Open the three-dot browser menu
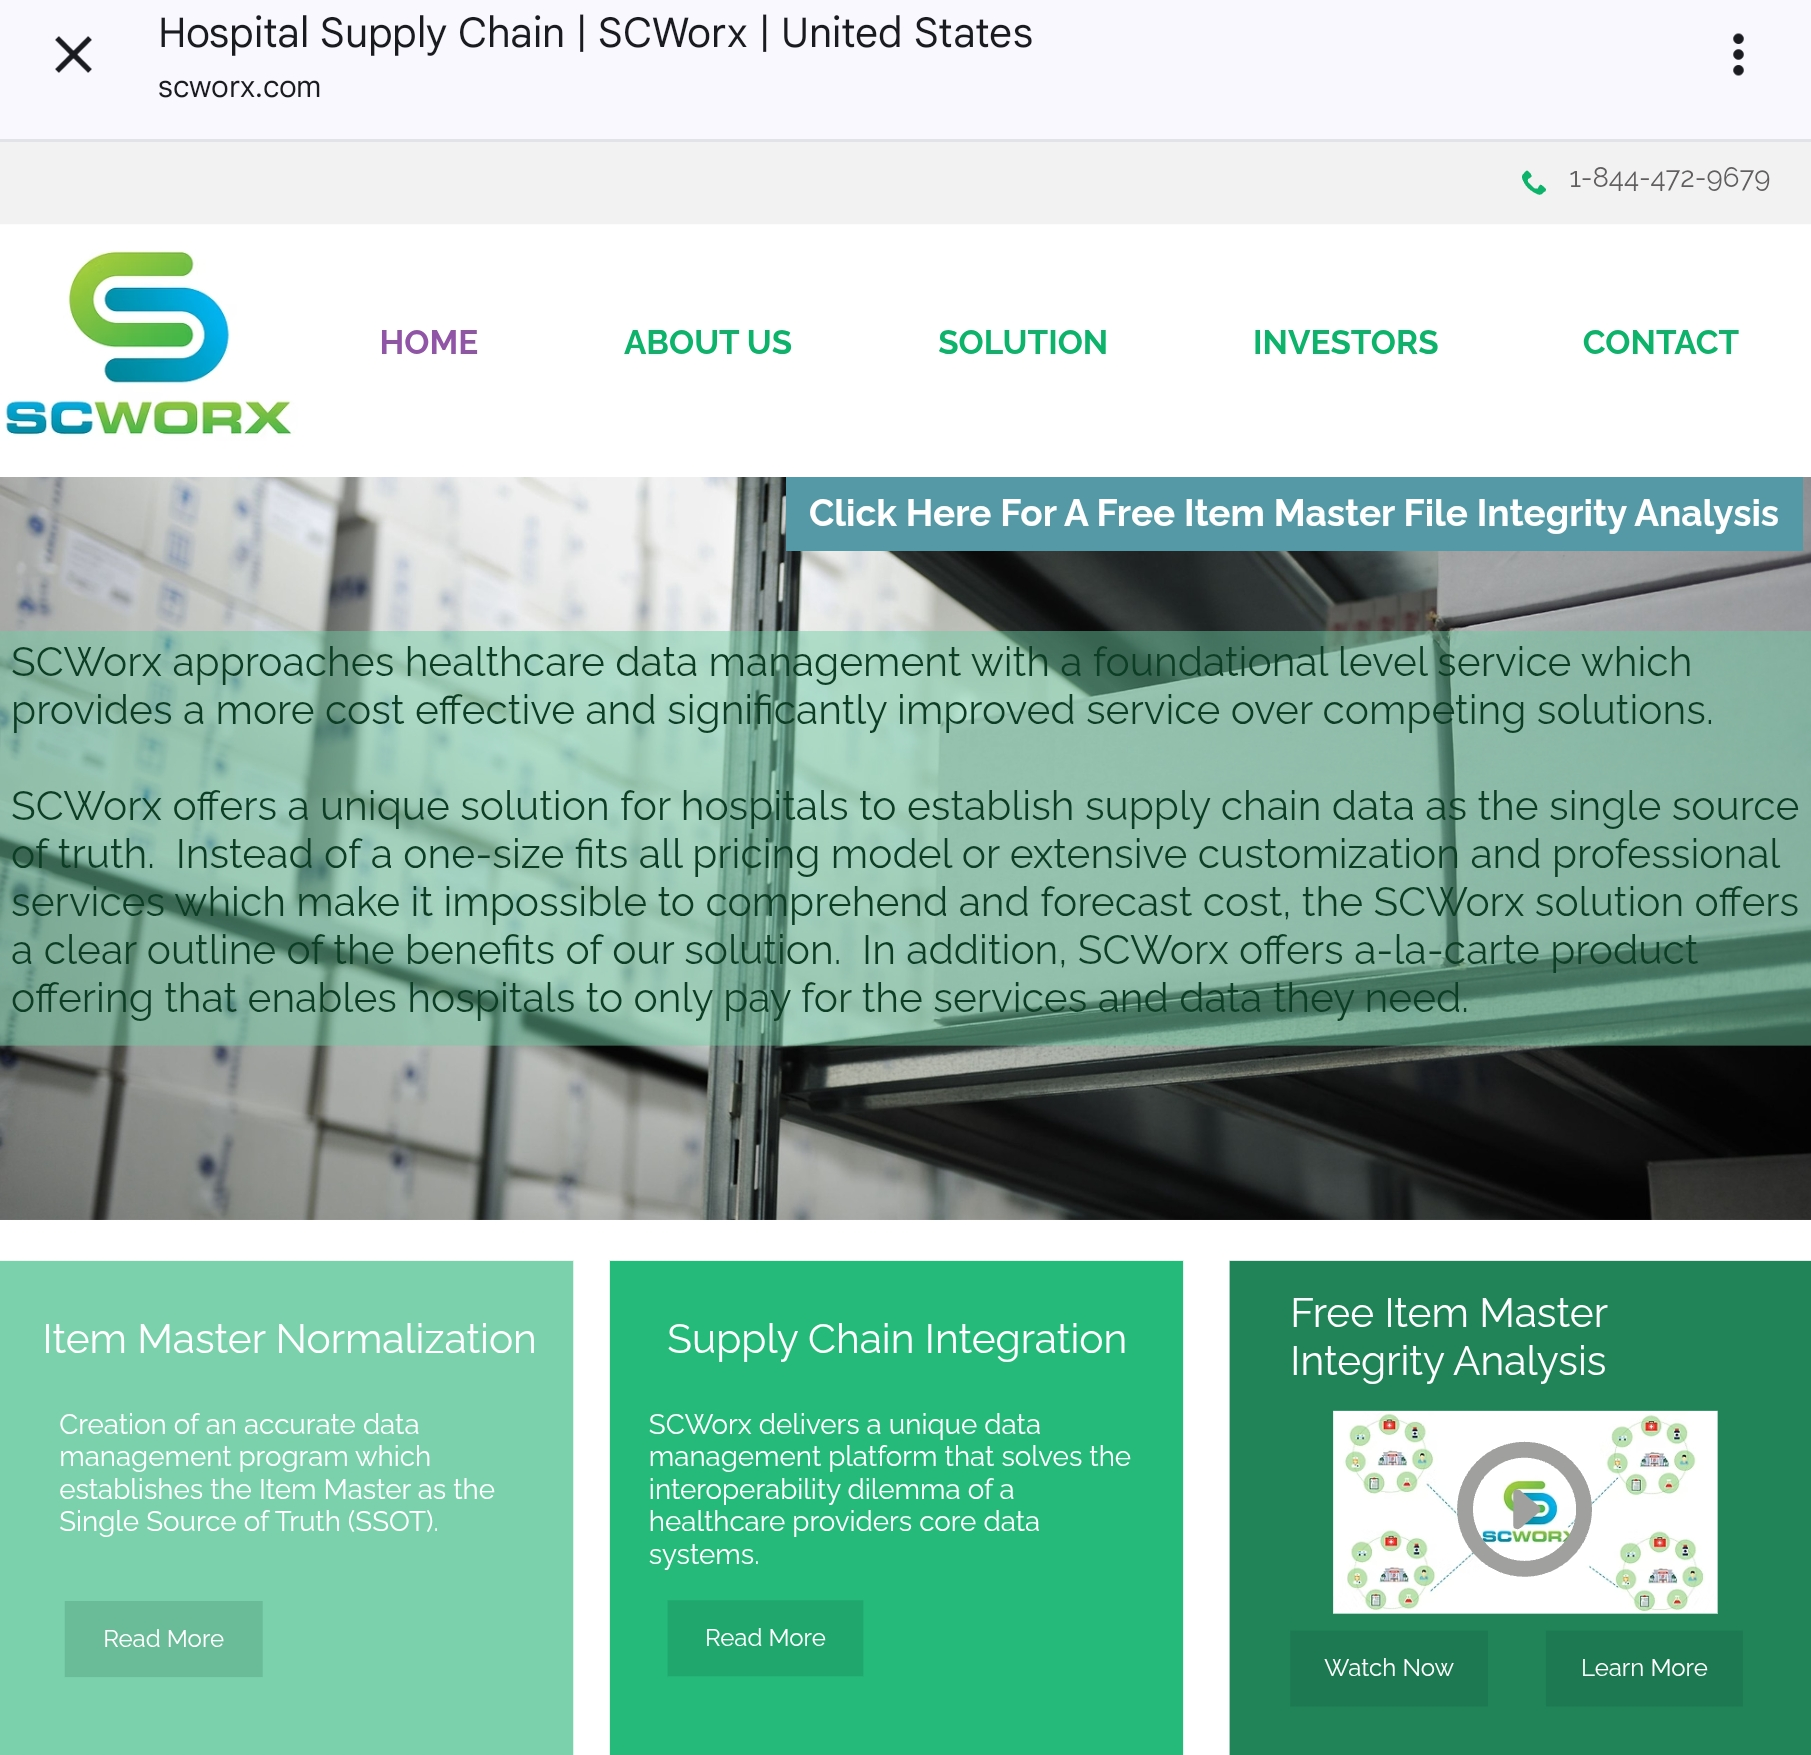 (x=1738, y=55)
